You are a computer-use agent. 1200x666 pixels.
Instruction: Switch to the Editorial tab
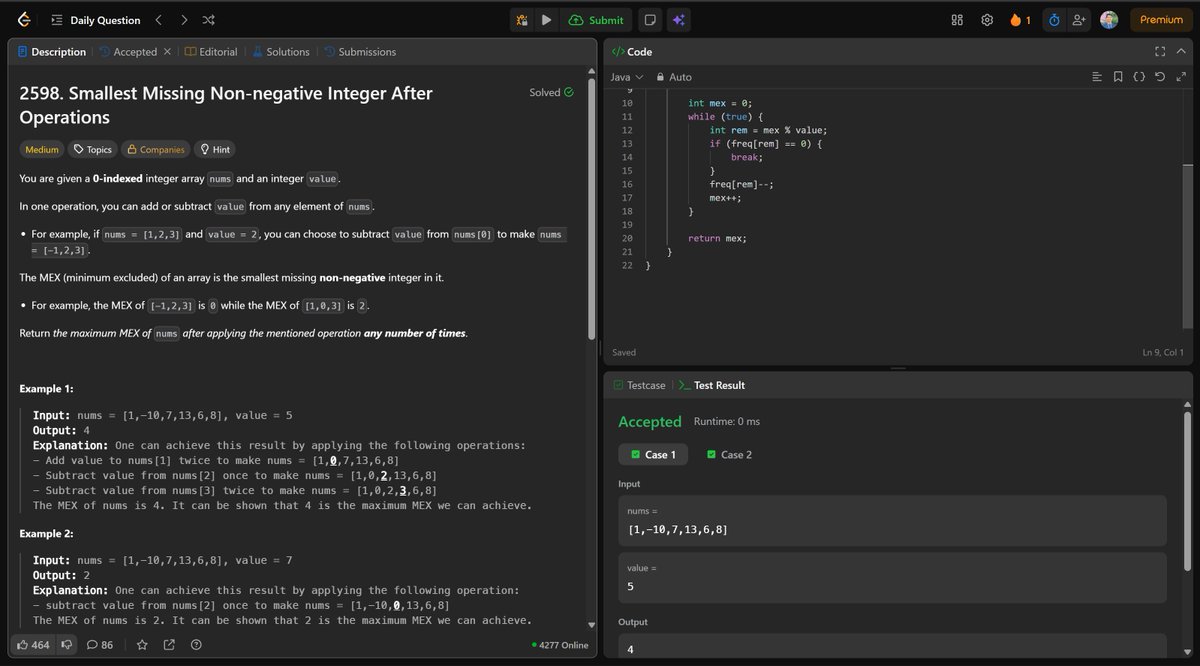[x=211, y=52]
